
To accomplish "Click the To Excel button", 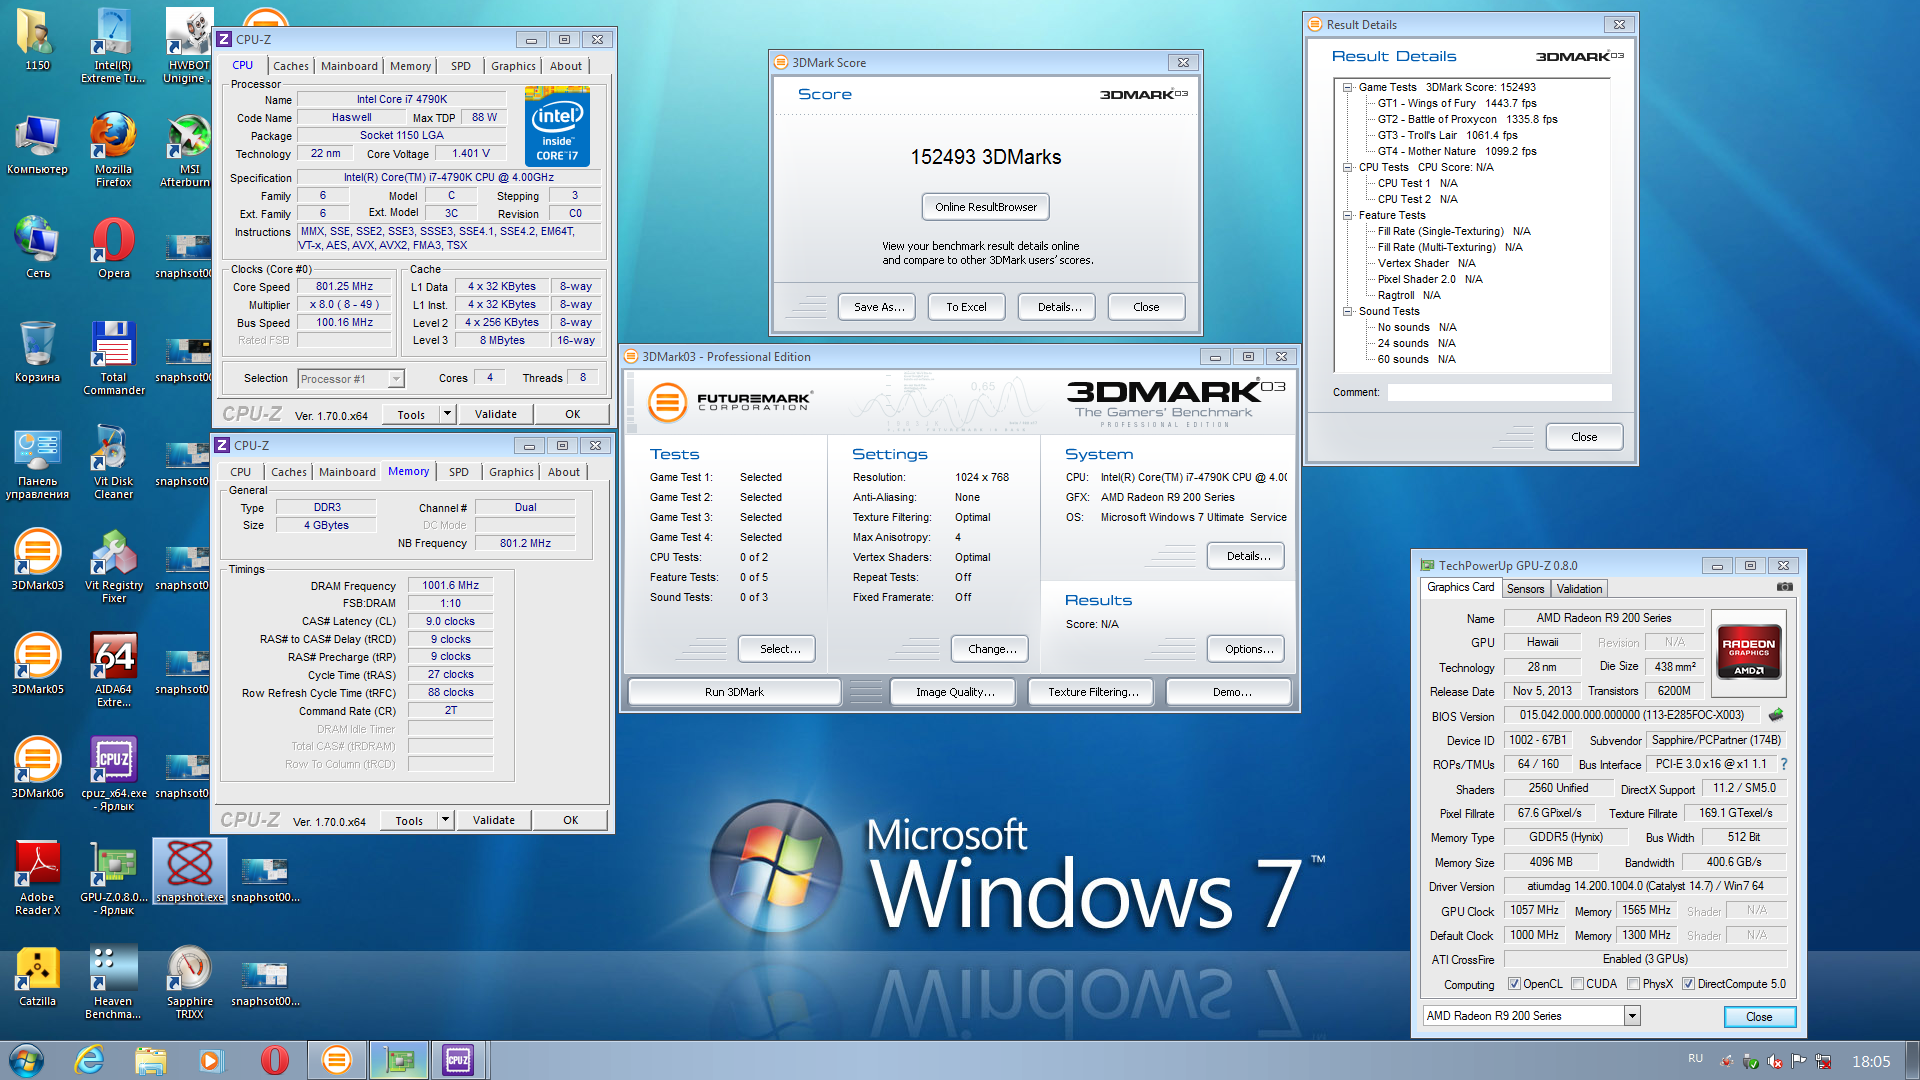I will point(966,307).
